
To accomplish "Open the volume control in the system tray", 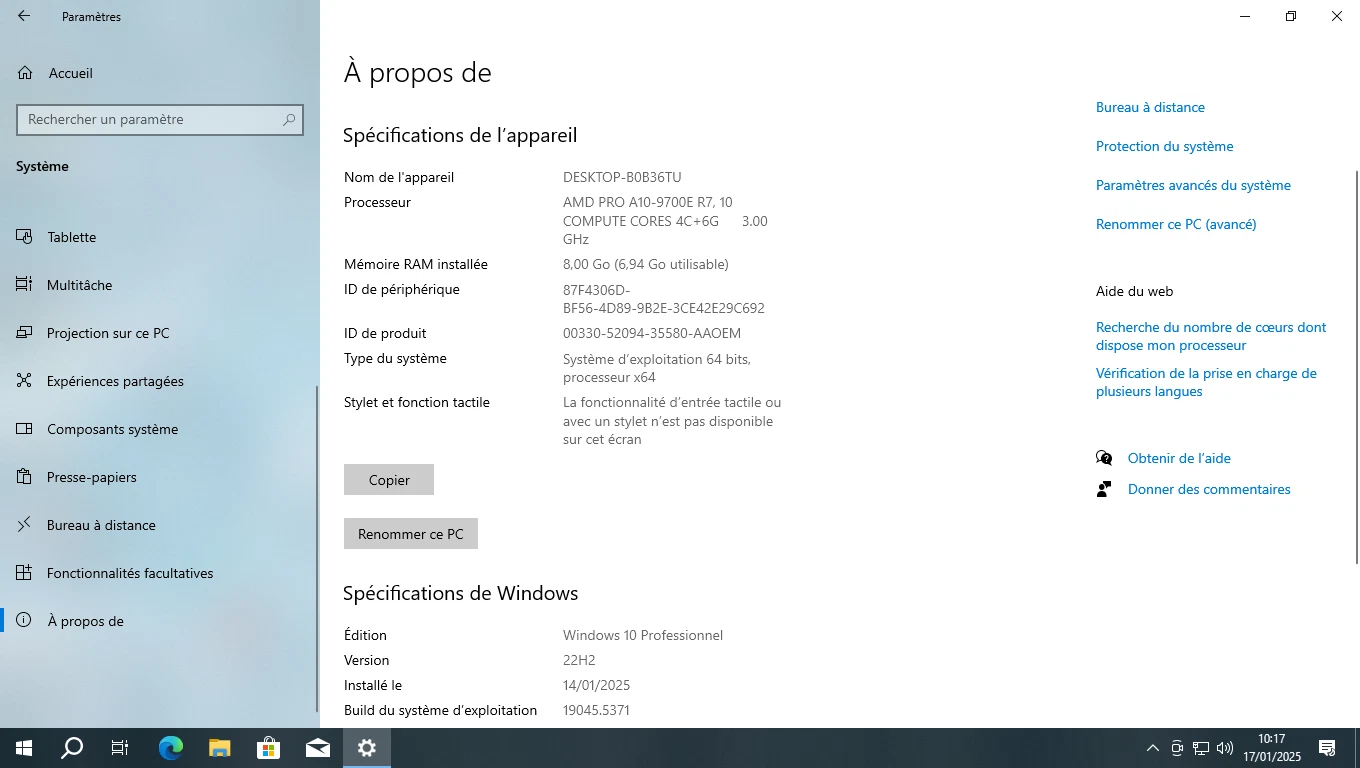I will (1225, 748).
